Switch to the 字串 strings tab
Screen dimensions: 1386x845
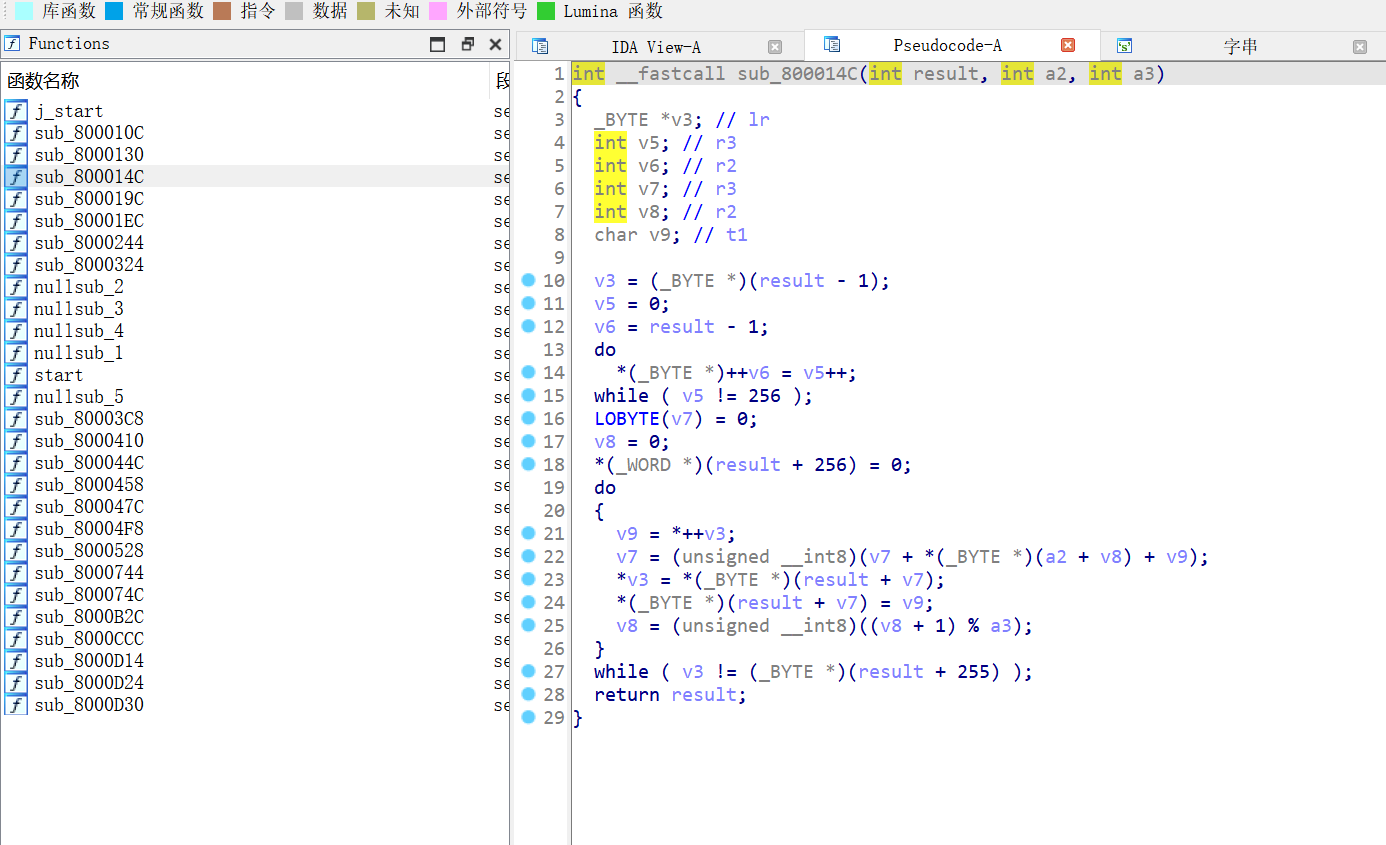click(1240, 46)
